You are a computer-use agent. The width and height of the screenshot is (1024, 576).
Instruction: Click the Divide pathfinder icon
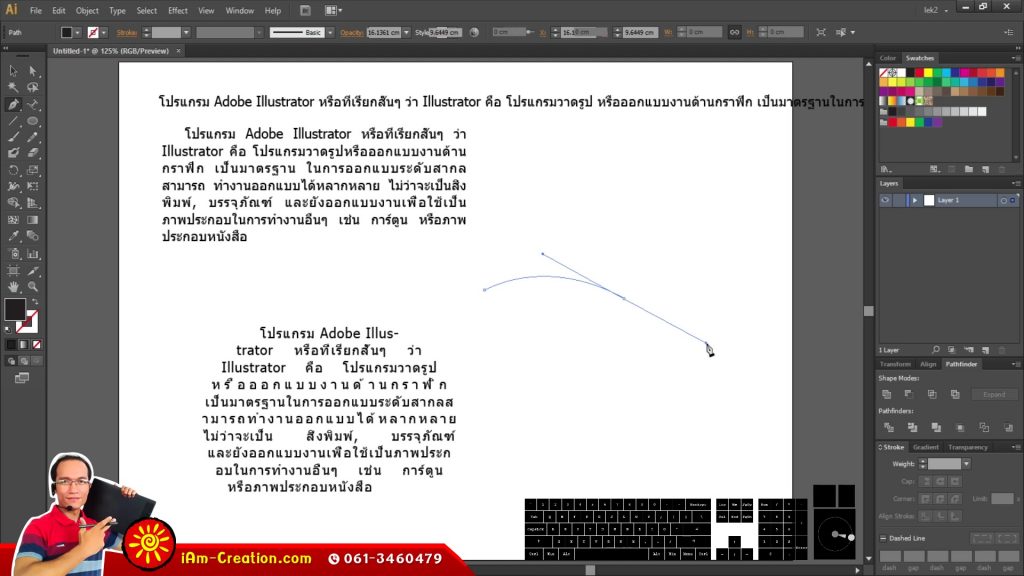coord(889,428)
